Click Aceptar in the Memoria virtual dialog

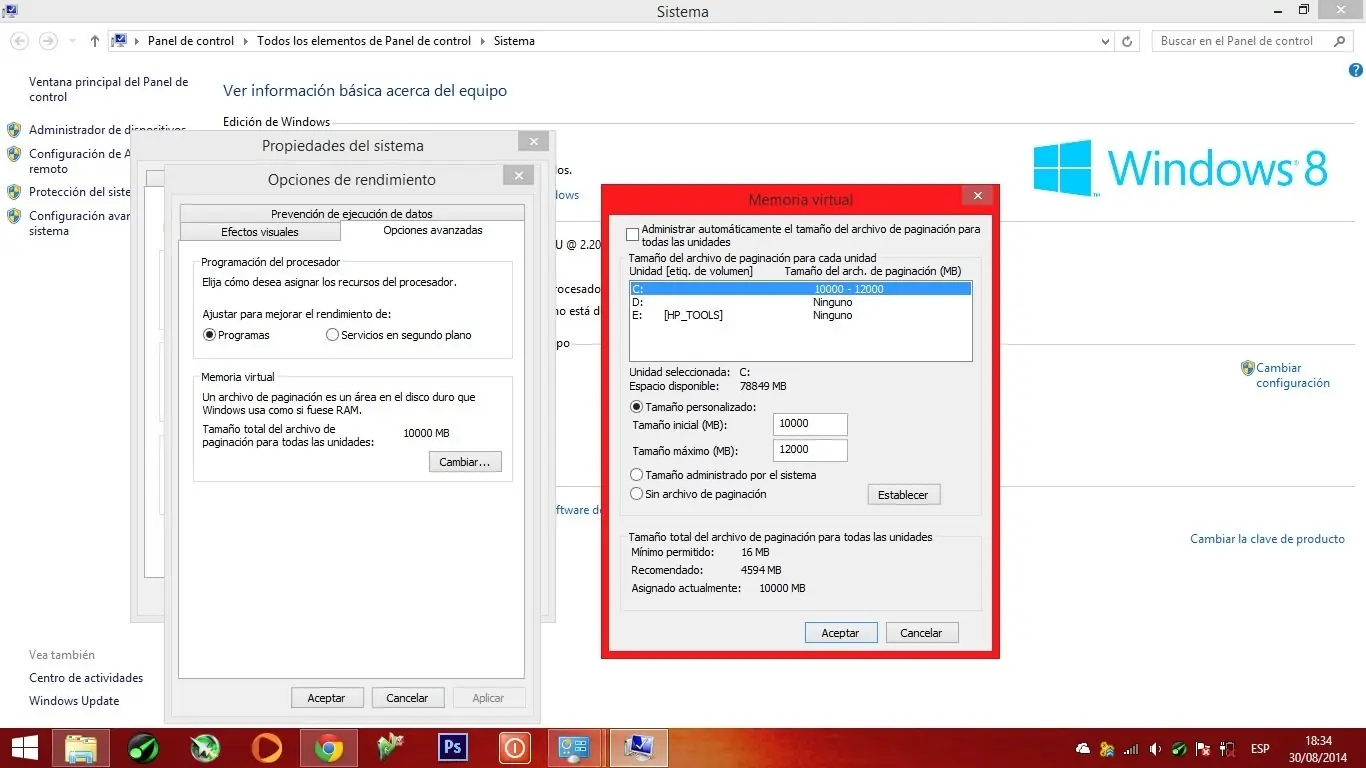click(841, 633)
